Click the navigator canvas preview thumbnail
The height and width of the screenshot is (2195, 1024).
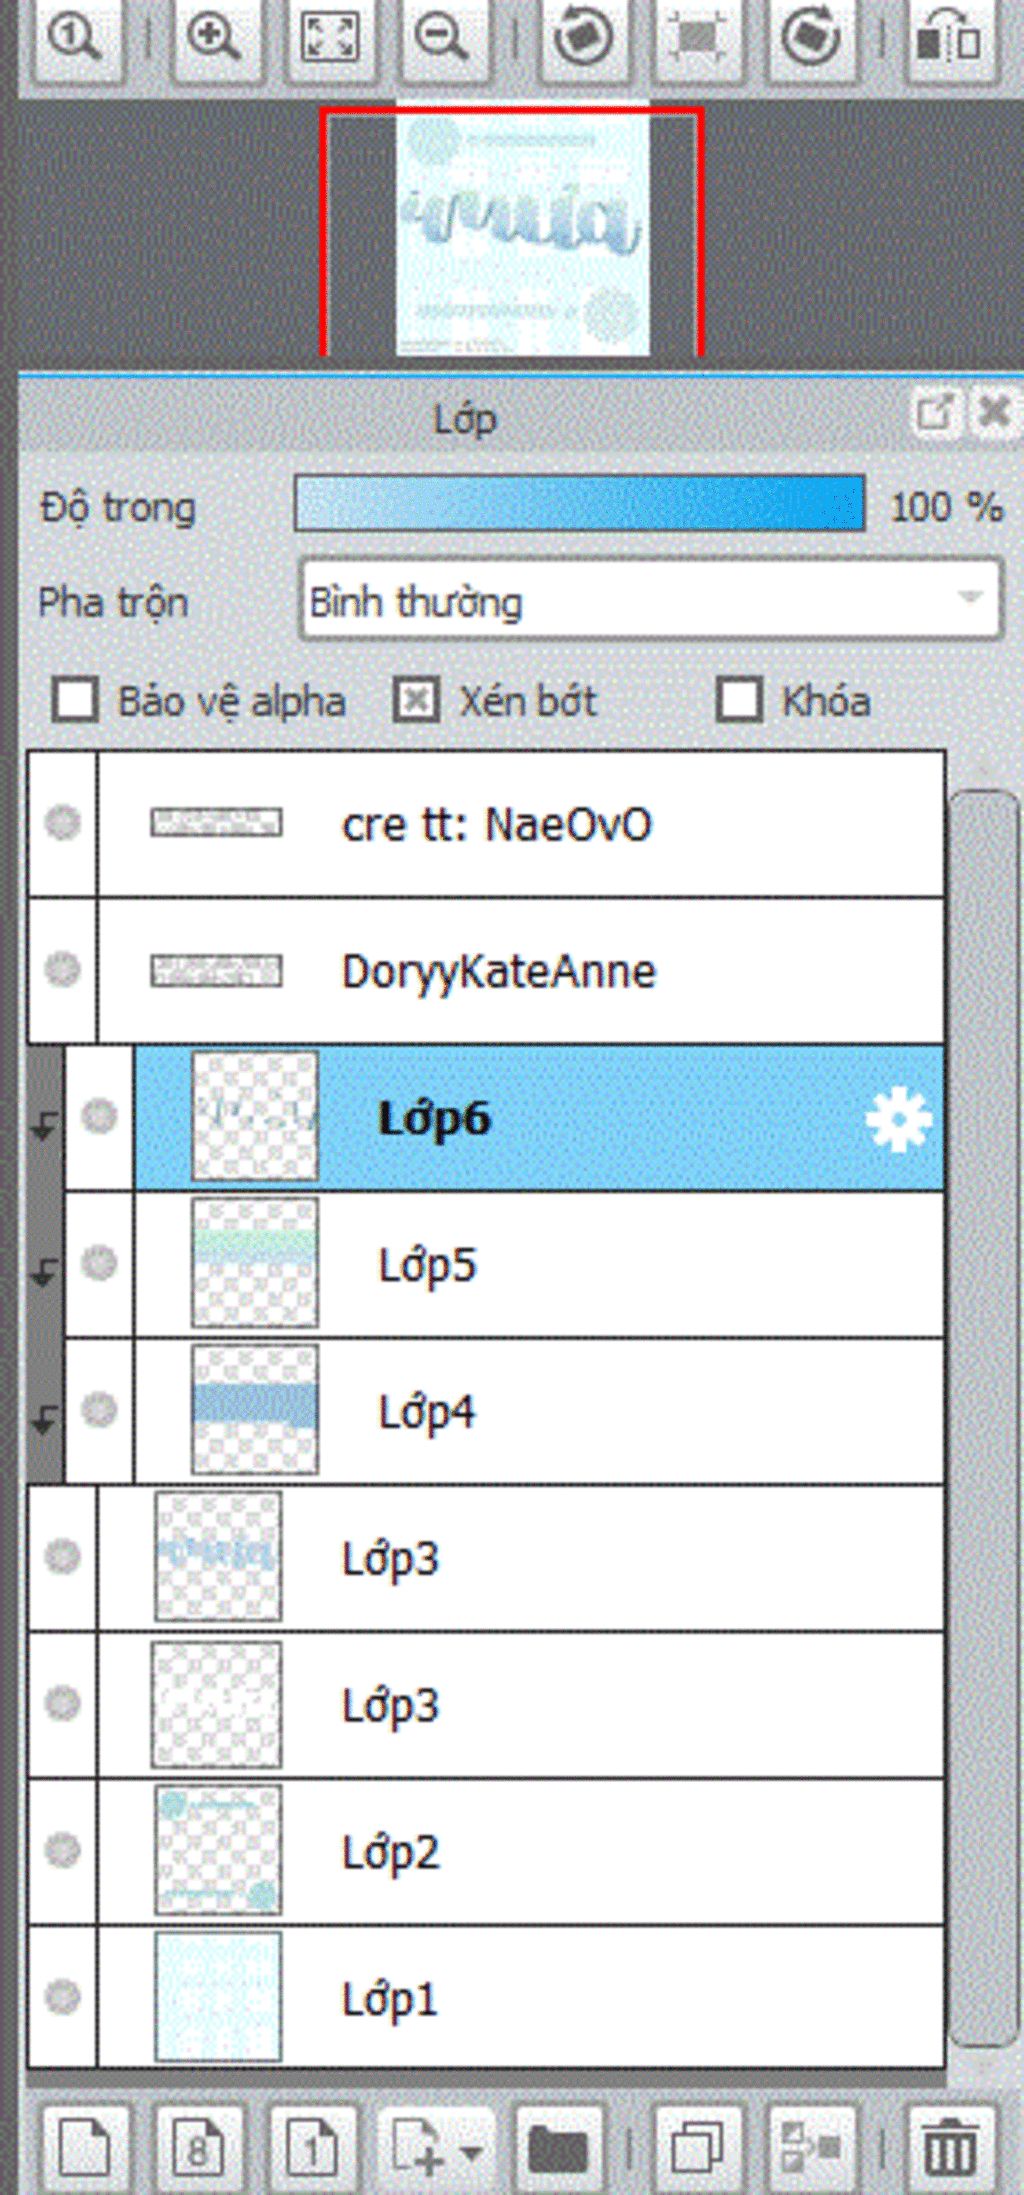coord(522,232)
